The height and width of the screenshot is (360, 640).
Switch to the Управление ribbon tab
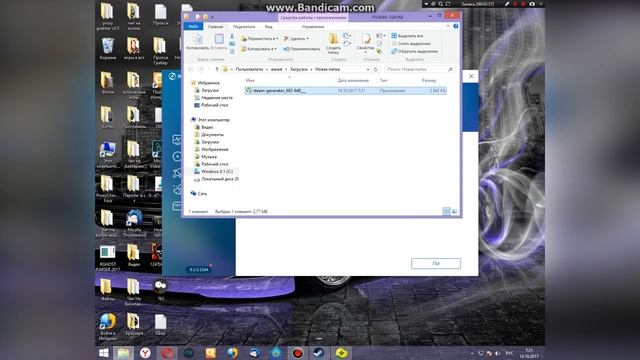coord(313,27)
